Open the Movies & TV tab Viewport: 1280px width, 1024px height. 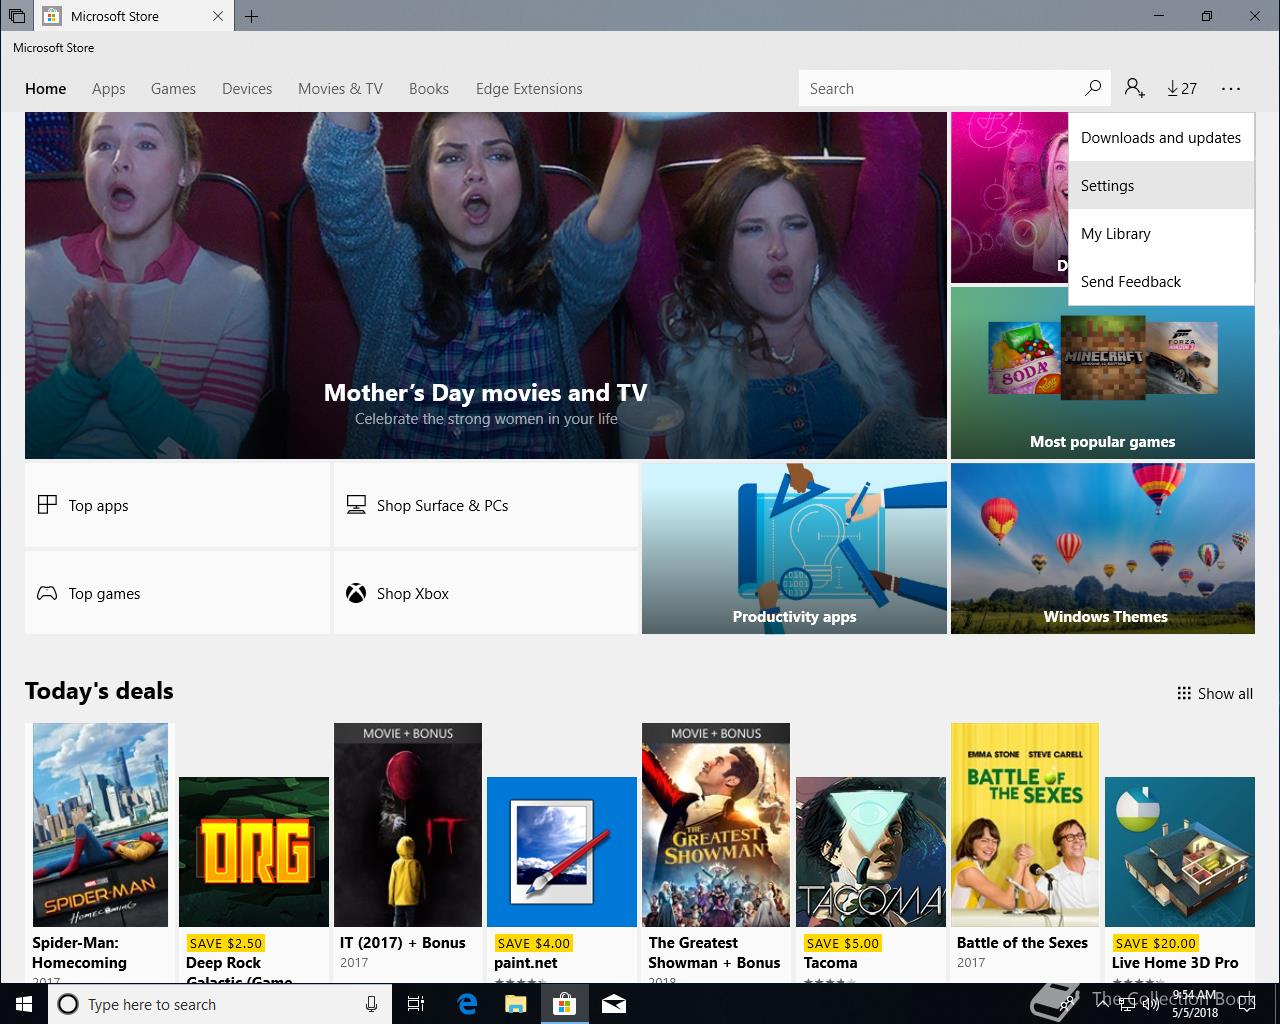tap(340, 88)
